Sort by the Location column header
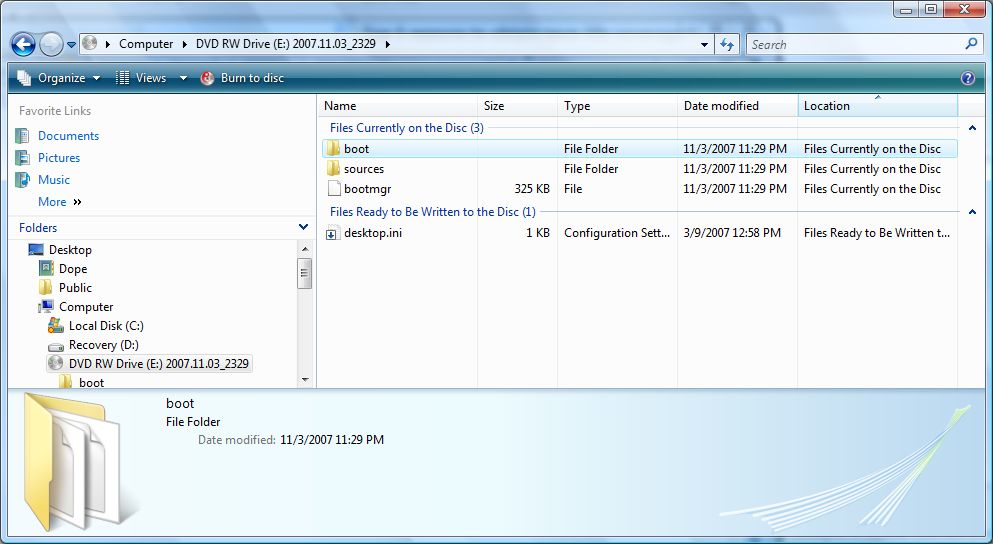This screenshot has height=544, width=993. point(878,106)
